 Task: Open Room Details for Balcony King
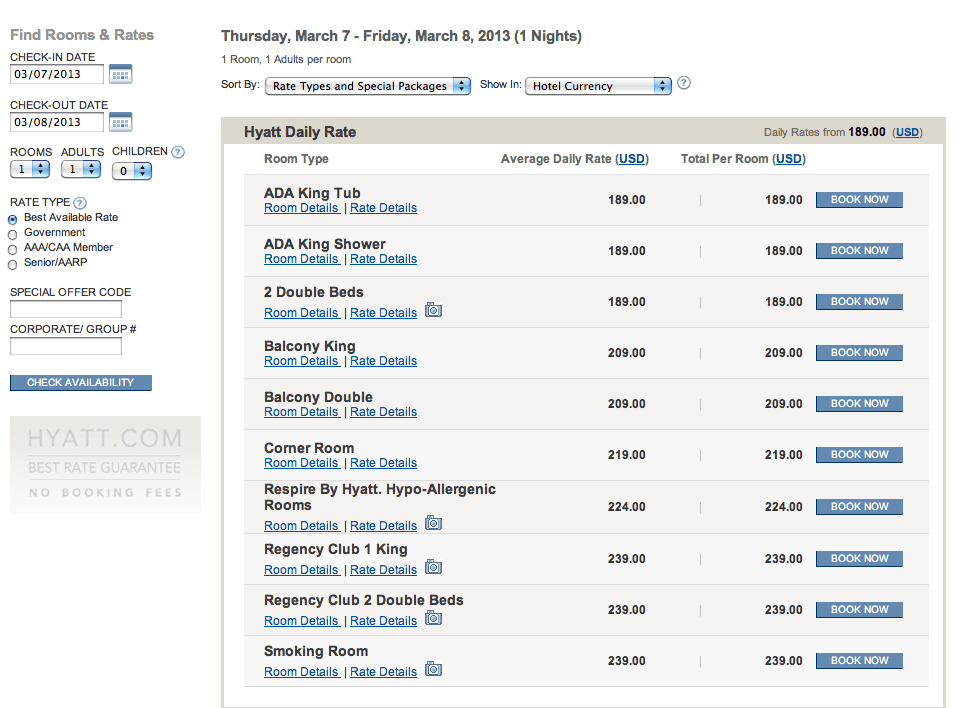[301, 361]
